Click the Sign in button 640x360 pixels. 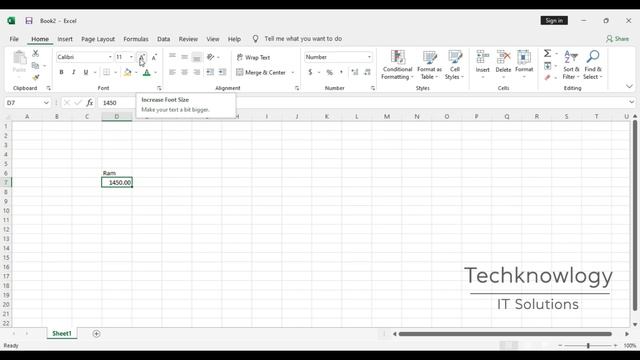tap(554, 20)
